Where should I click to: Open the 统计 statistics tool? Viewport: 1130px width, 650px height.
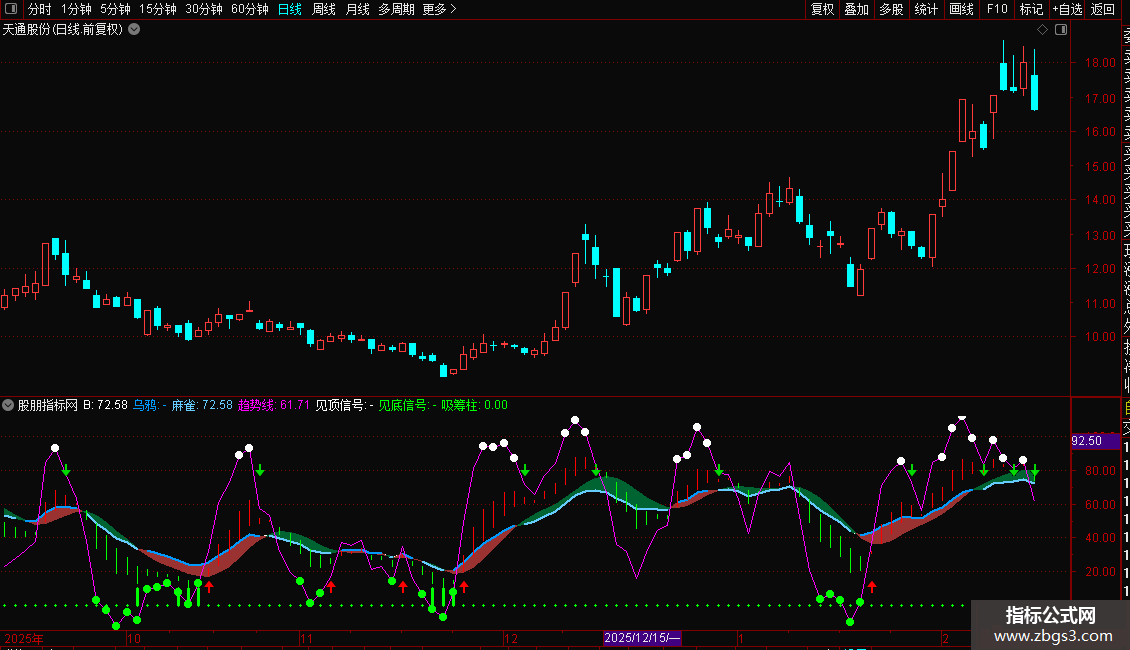[926, 9]
